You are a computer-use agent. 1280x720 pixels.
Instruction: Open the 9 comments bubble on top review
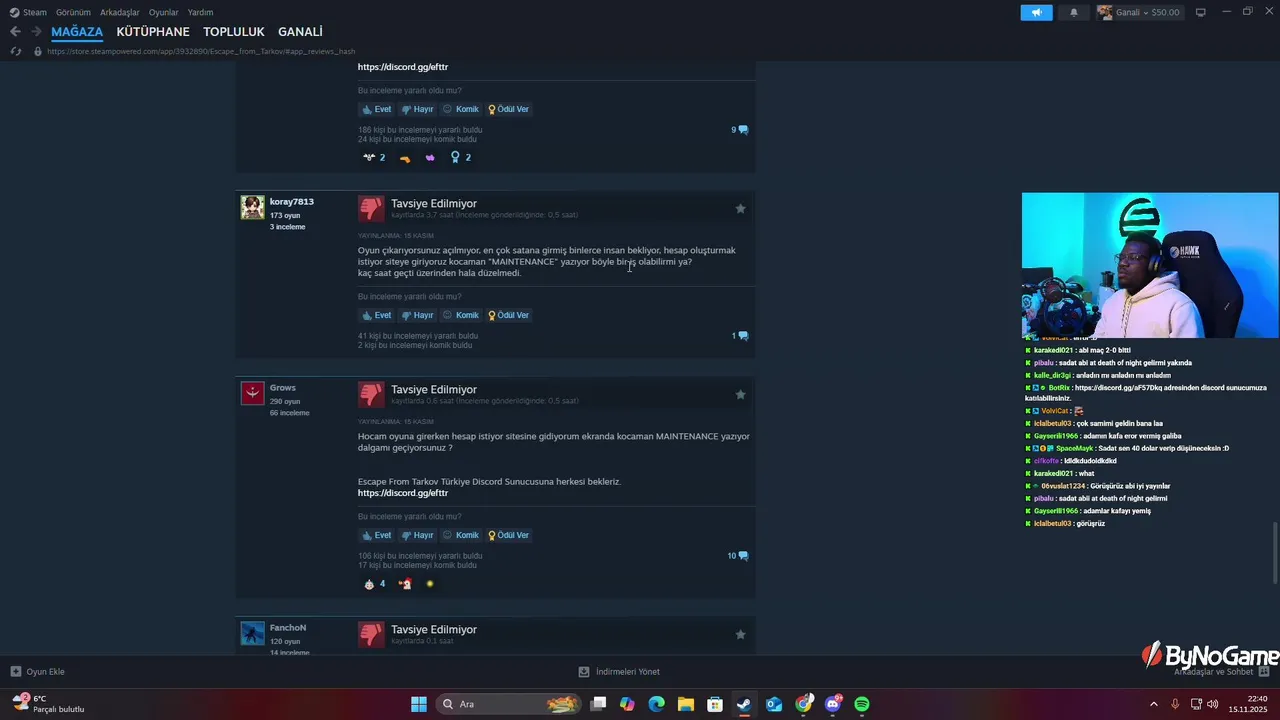[x=740, y=130]
